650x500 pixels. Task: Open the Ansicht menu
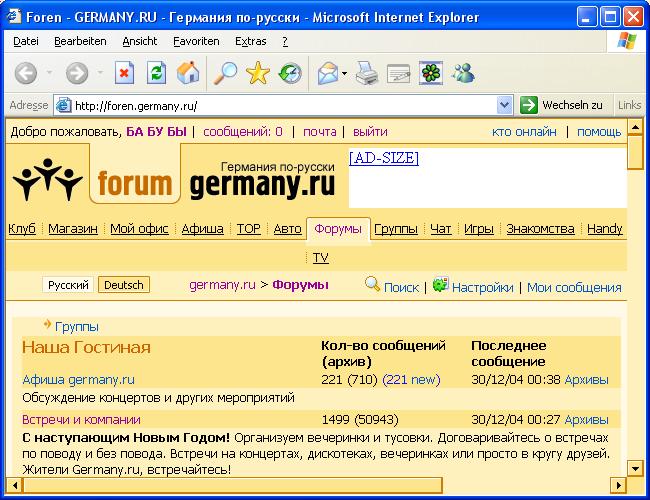140,41
